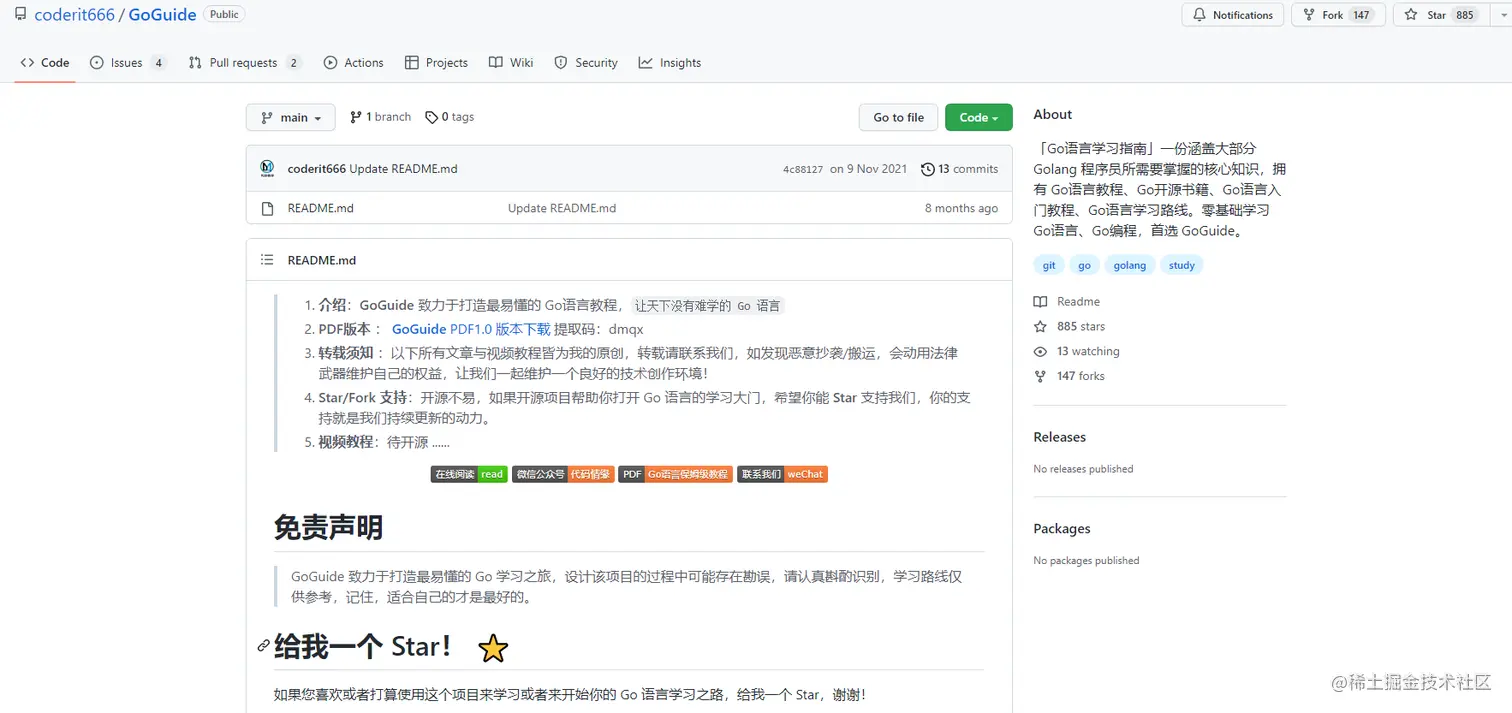
Task: Open Update README.md message in file row
Action: tap(562, 208)
